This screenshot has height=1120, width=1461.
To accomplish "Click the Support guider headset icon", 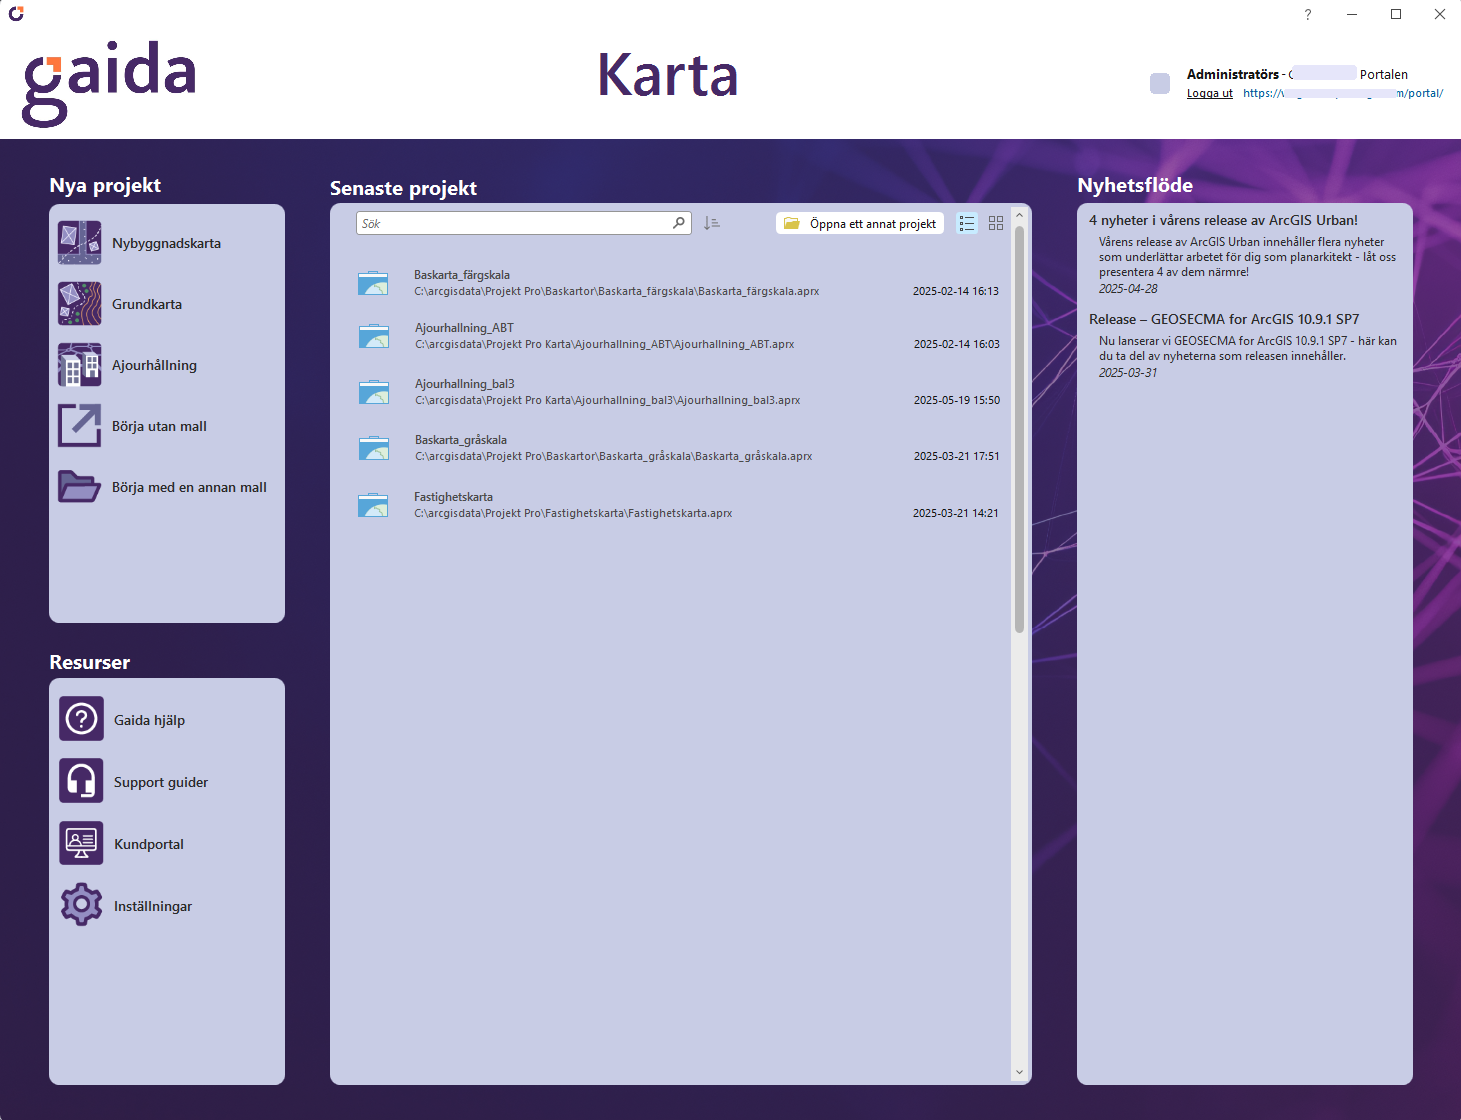I will [x=81, y=781].
